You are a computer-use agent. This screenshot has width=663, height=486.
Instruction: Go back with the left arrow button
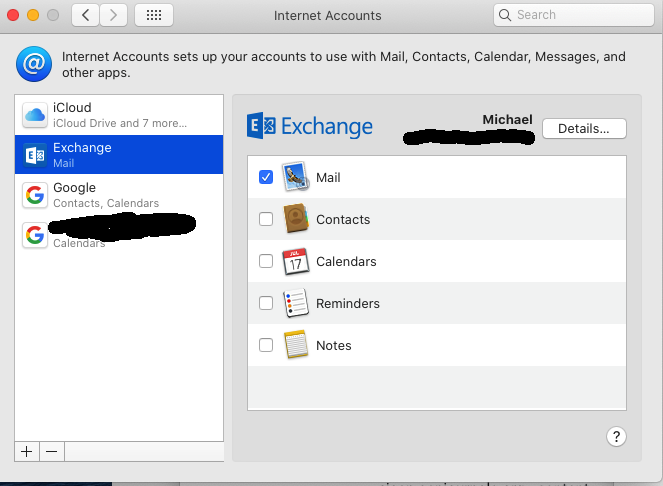pos(85,15)
